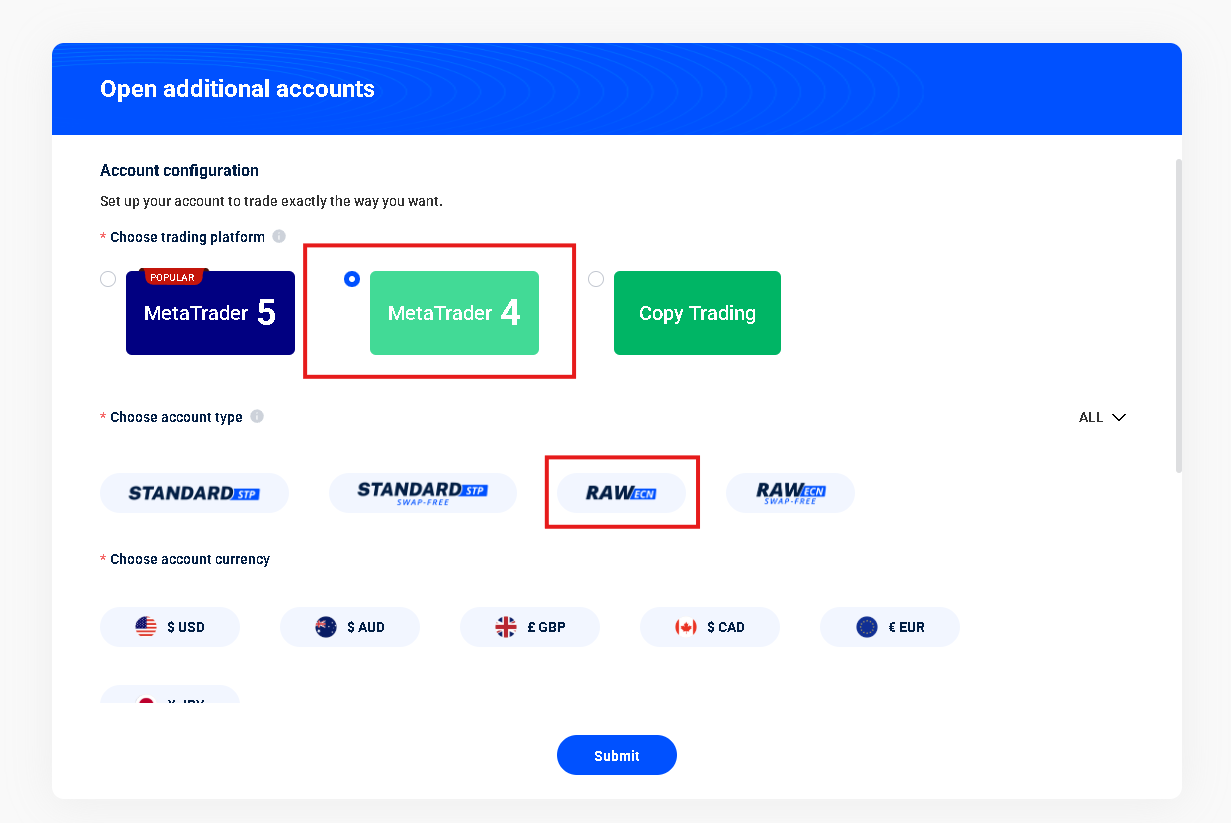1231x823 pixels.
Task: Click the EU flag icon for EUR
Action: click(x=867, y=627)
